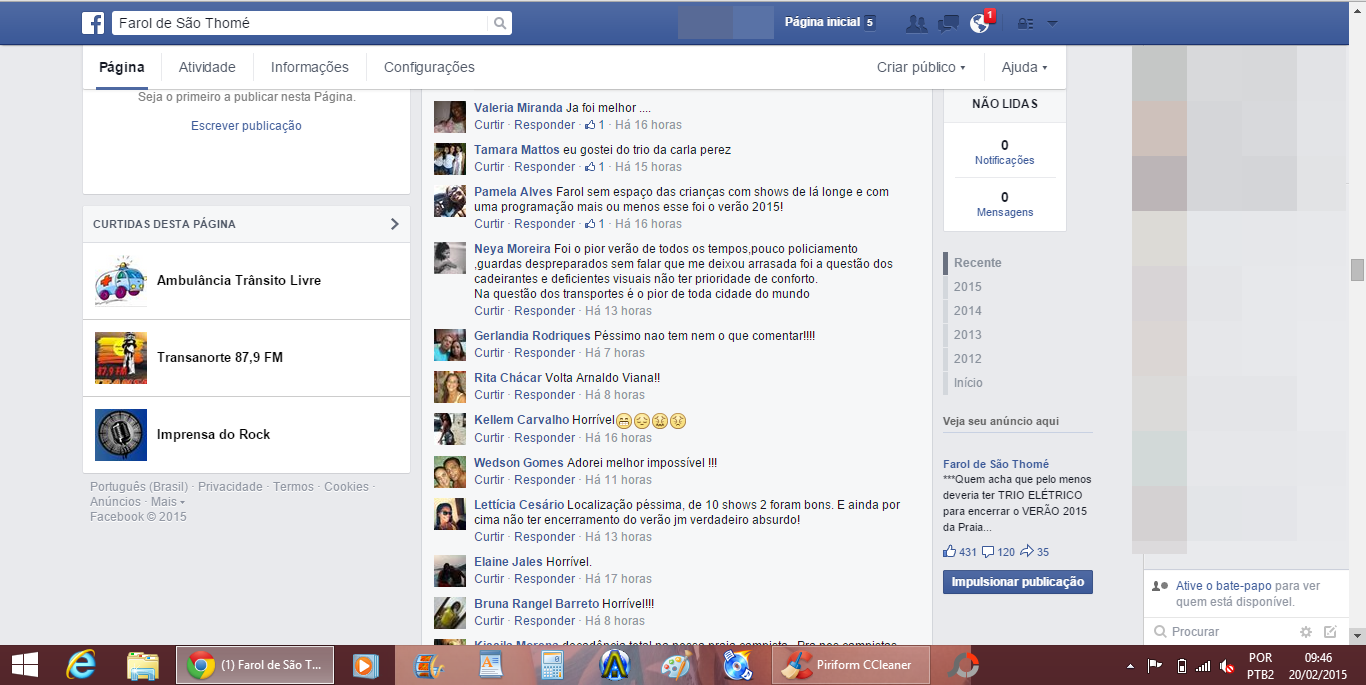This screenshot has height=685, width=1366.
Task: Open the messages chat bubbles icon
Action: [x=949, y=23]
